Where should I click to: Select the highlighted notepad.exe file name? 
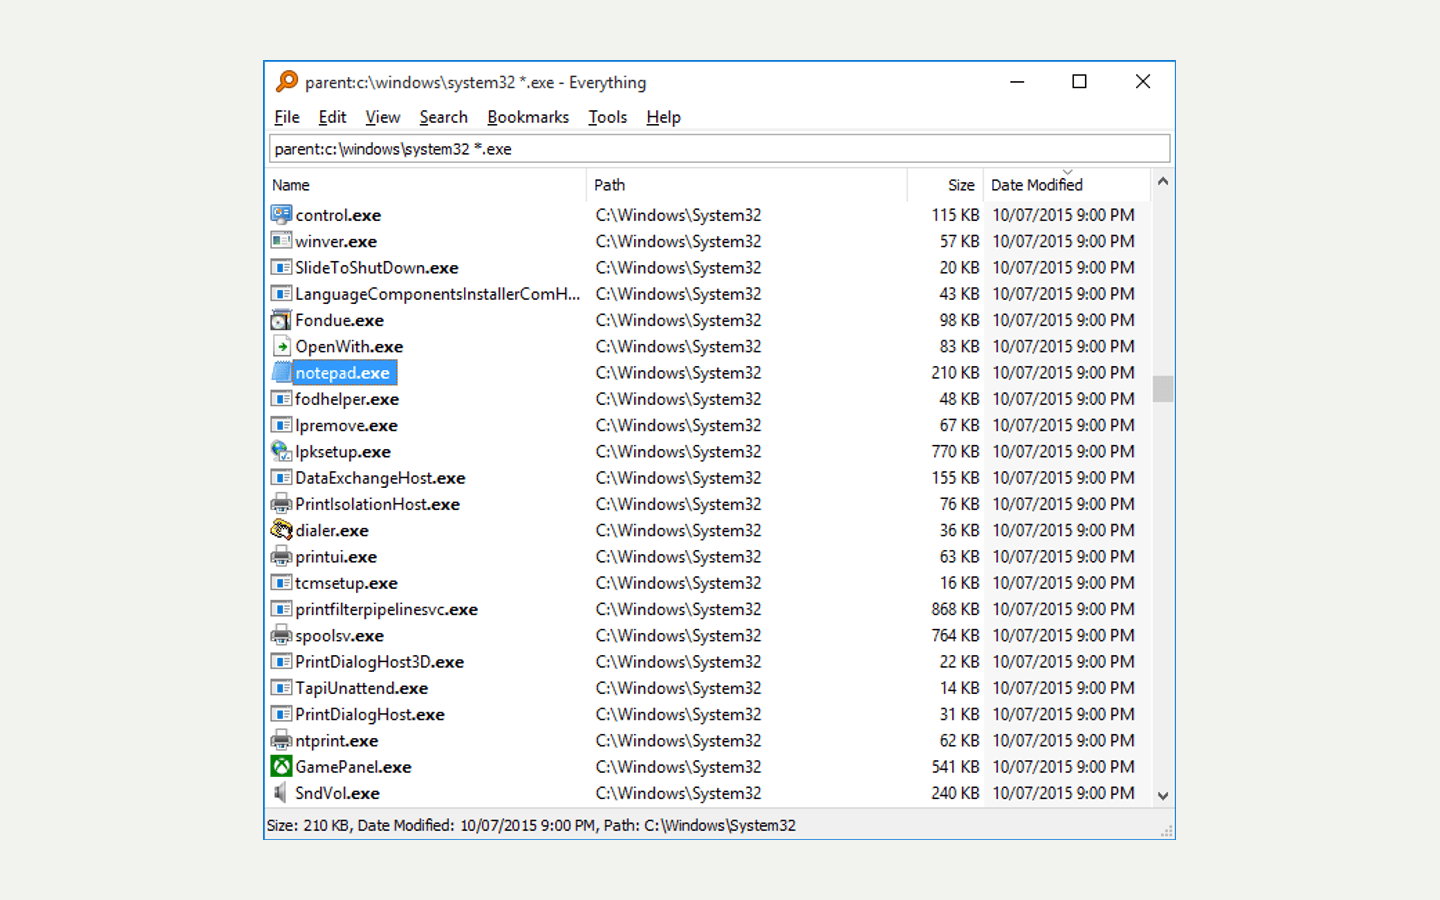(343, 373)
